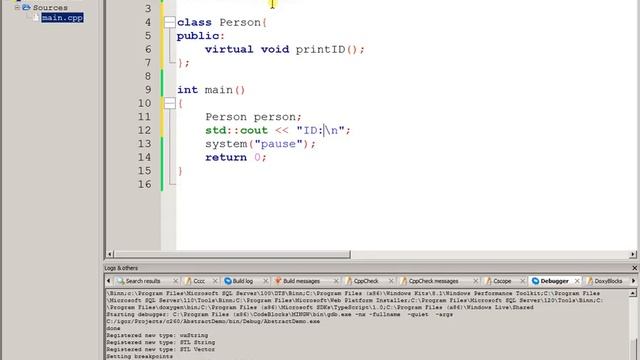Click the Search results tab magnifier icon
Image resolution: width=640 pixels, height=360 pixels.
tap(120, 281)
